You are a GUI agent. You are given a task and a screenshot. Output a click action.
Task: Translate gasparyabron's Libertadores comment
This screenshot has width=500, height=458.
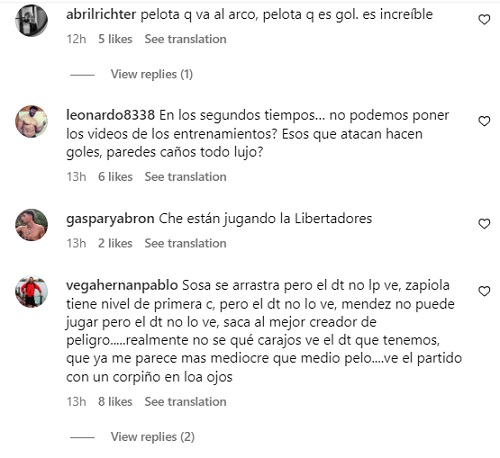[185, 243]
